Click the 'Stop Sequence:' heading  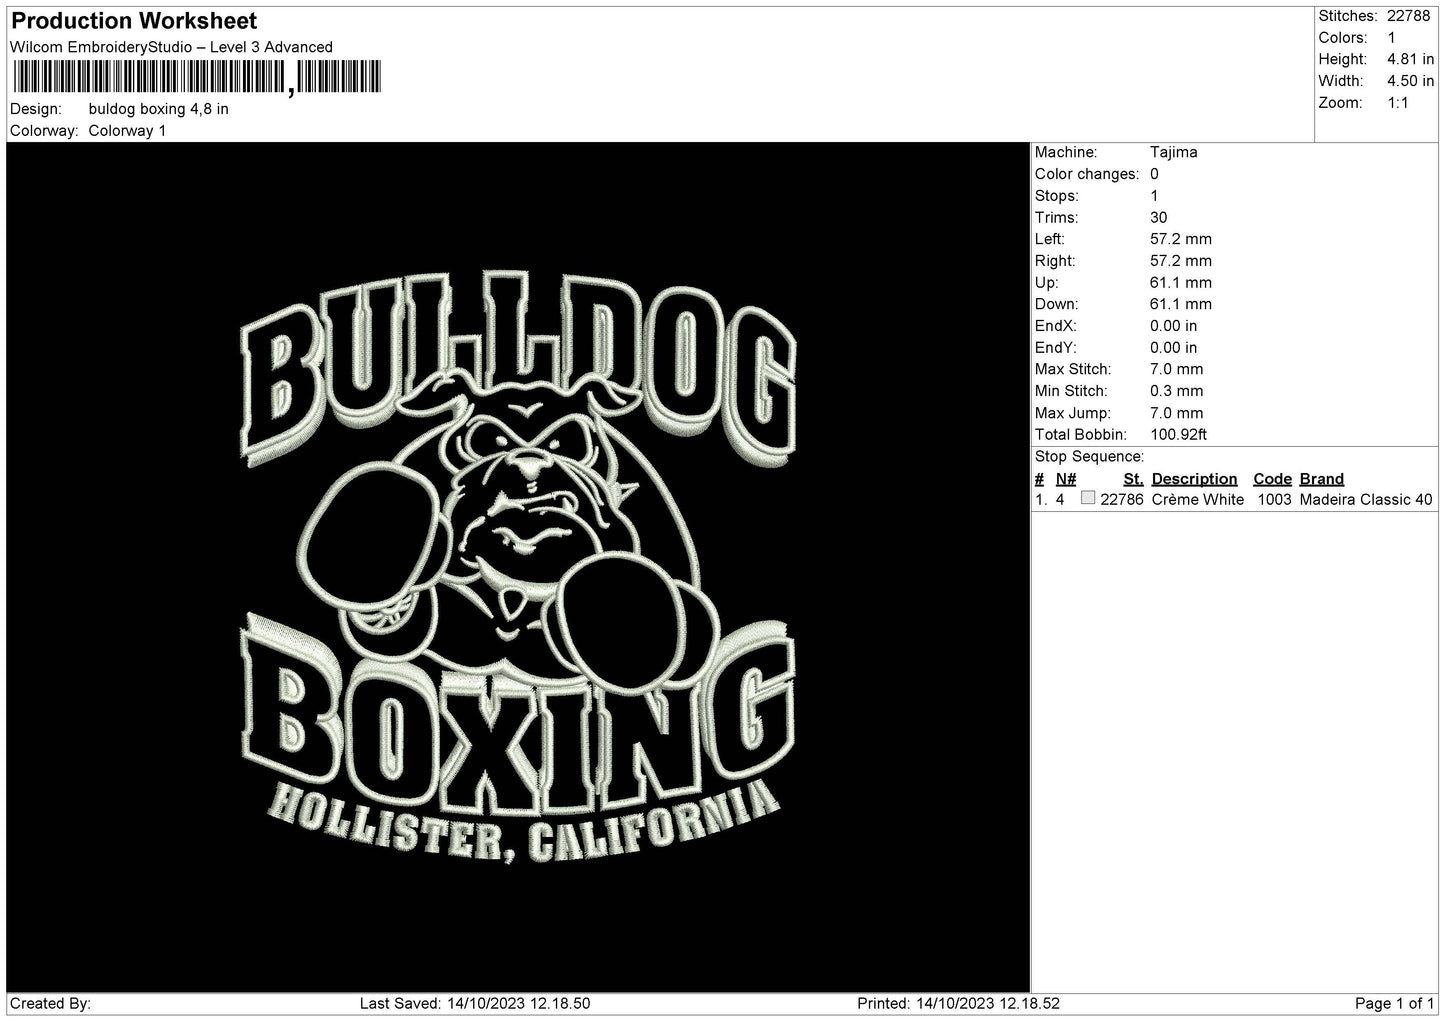tap(1089, 457)
